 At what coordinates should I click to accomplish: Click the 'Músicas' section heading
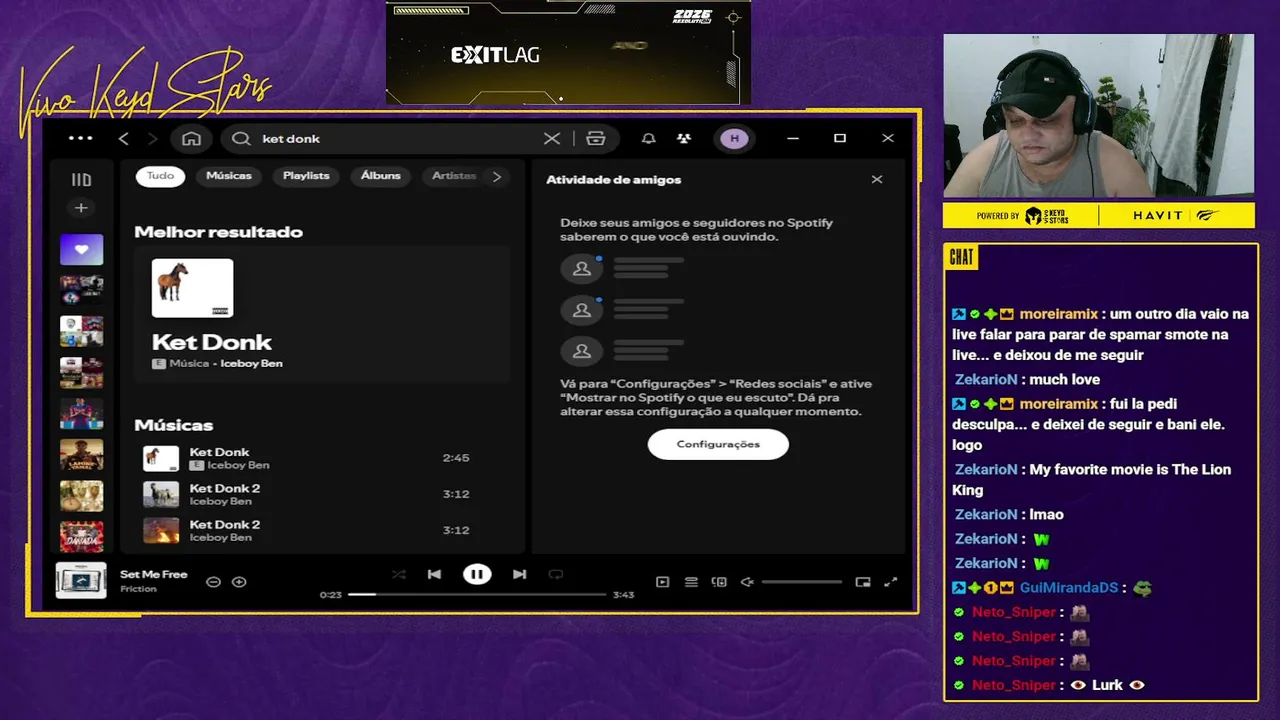click(x=174, y=425)
